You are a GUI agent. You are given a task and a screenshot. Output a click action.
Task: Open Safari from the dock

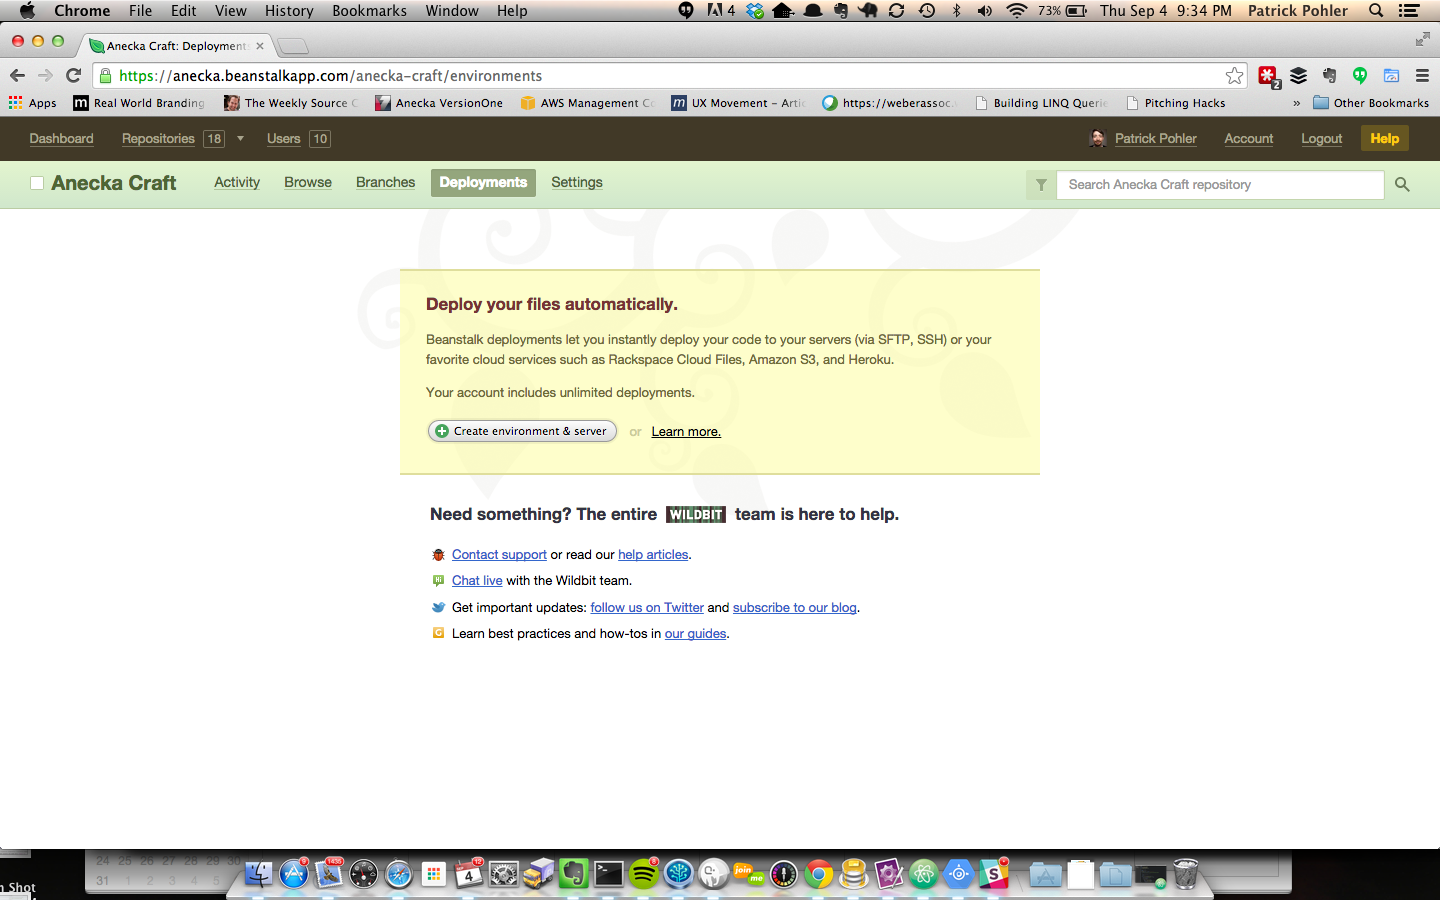click(x=399, y=874)
